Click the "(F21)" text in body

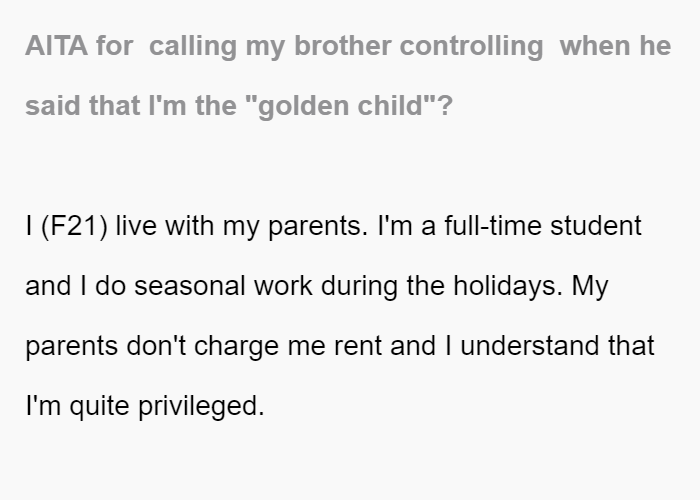coord(74,226)
